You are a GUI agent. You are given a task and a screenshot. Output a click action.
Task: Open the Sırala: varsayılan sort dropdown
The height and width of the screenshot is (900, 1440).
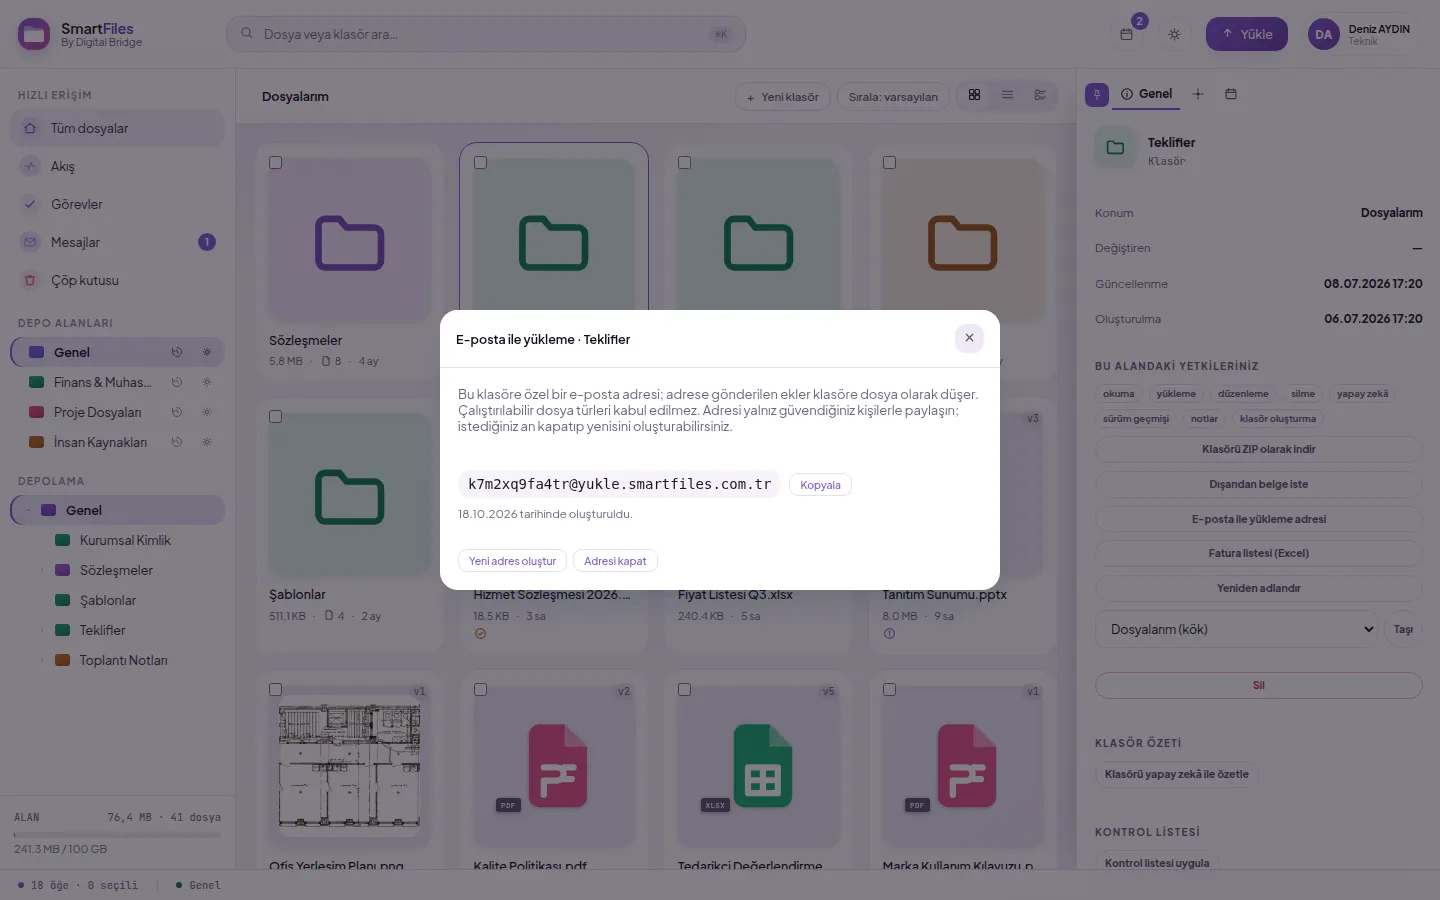click(893, 97)
